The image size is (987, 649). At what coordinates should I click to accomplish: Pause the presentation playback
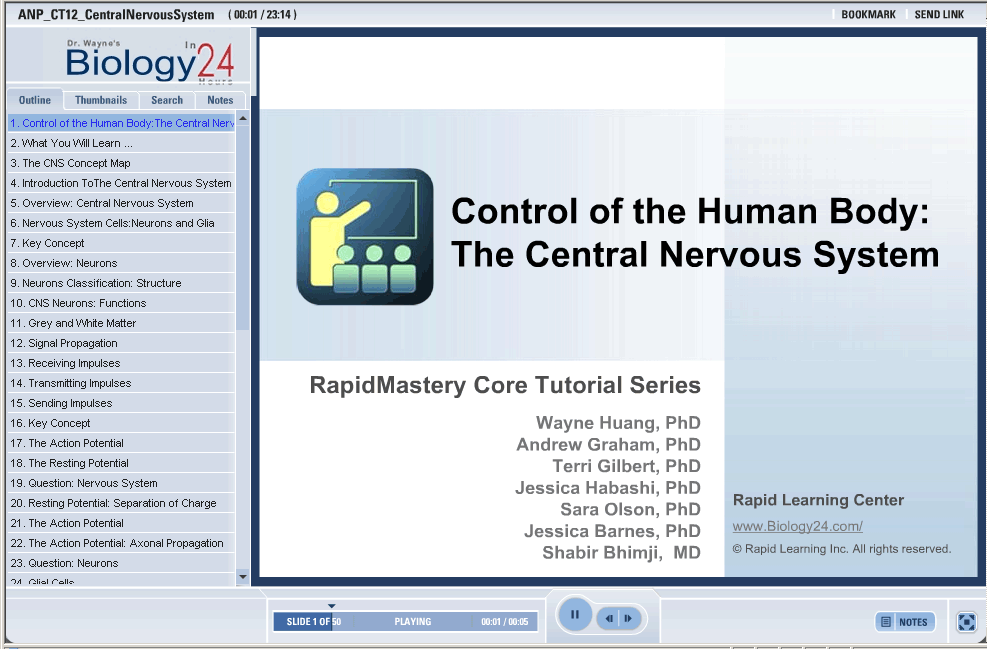(x=574, y=615)
